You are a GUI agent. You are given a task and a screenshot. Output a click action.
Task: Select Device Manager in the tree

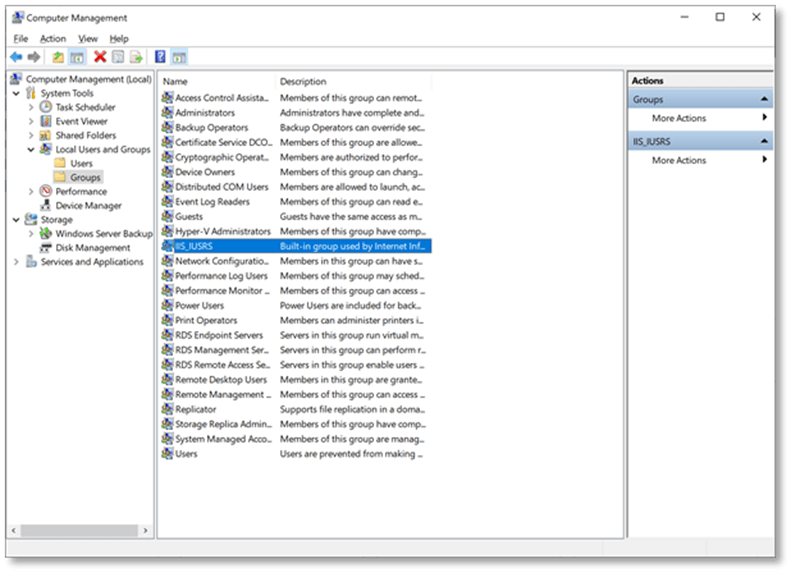pos(88,206)
